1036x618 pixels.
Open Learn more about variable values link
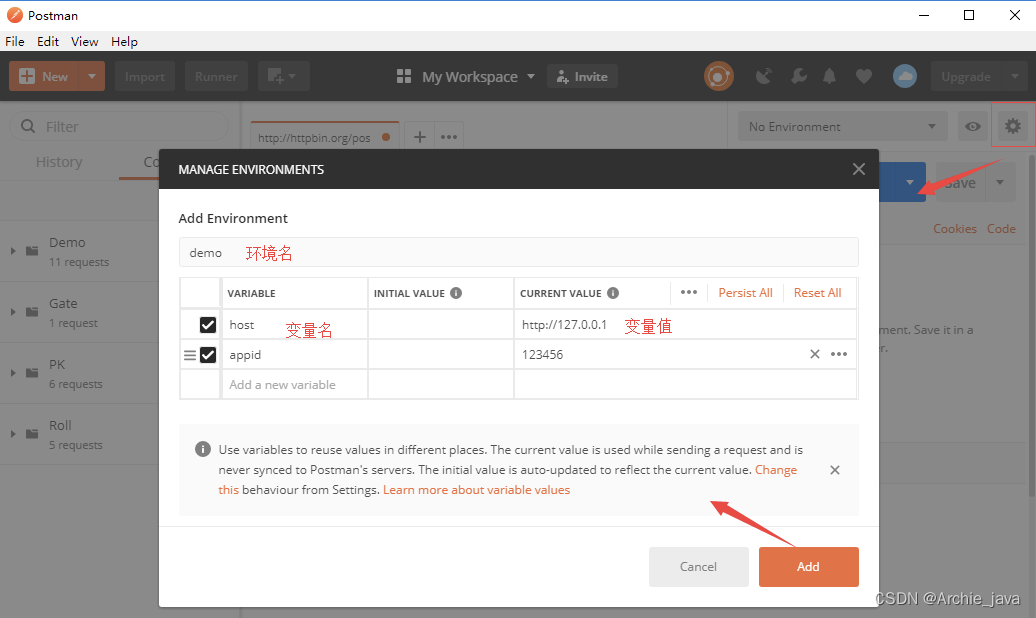click(x=476, y=490)
